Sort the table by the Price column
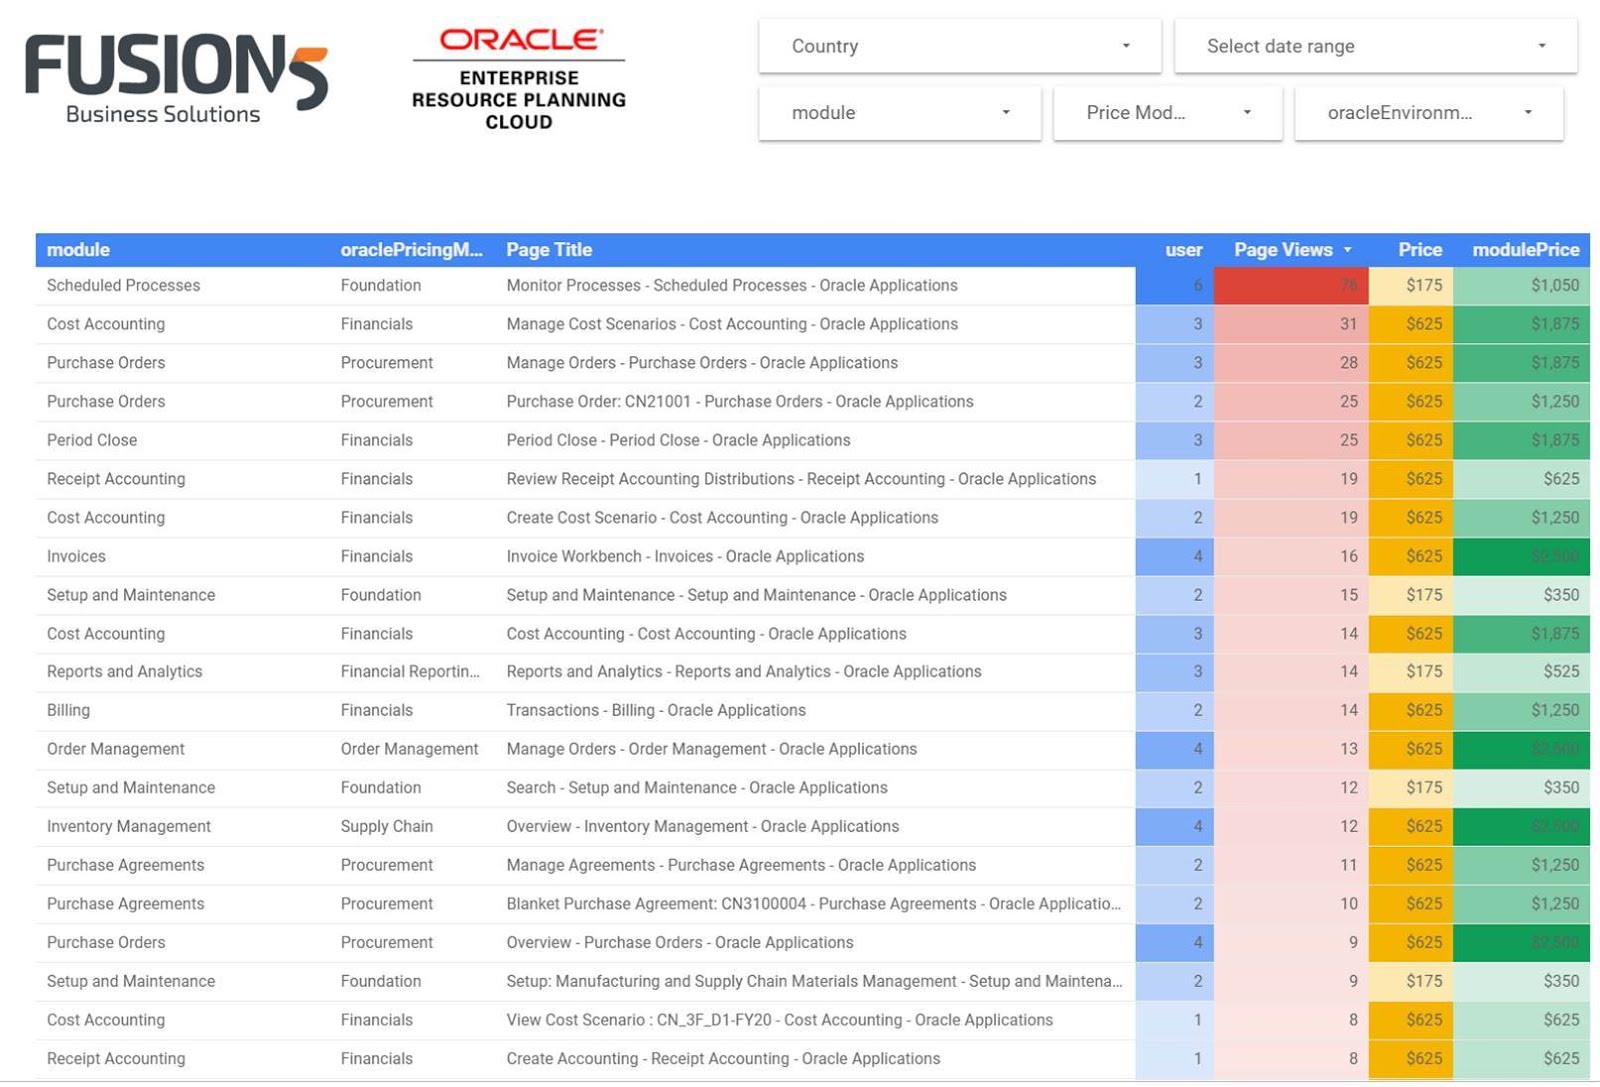The width and height of the screenshot is (1600, 1087). 1420,250
